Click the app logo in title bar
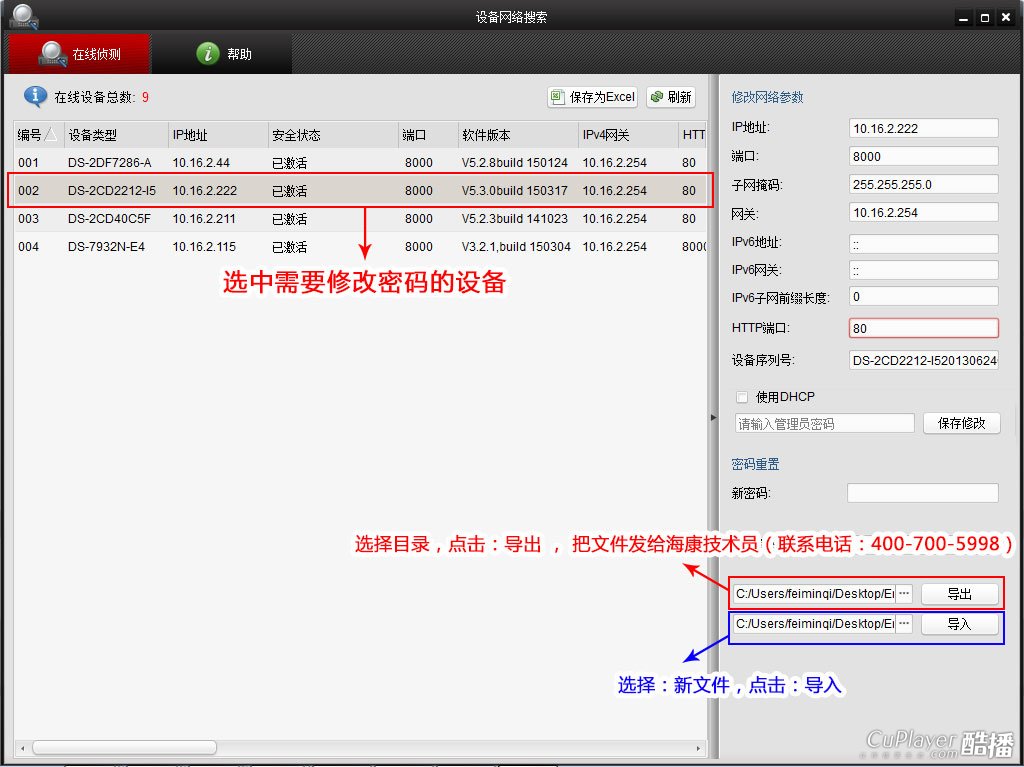The height and width of the screenshot is (767, 1024). [x=24, y=17]
